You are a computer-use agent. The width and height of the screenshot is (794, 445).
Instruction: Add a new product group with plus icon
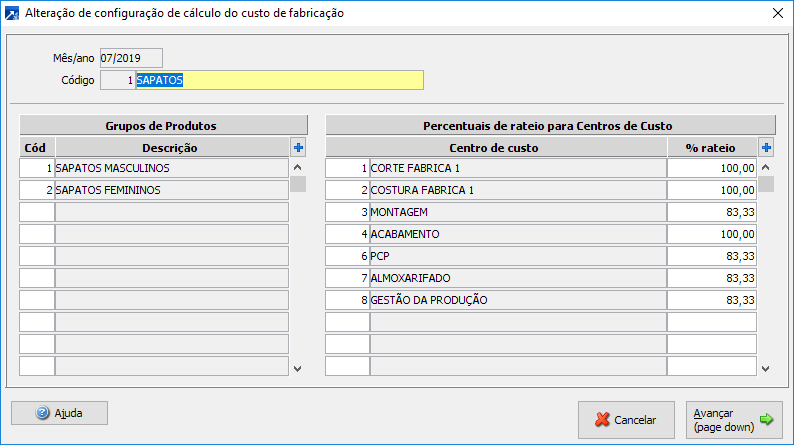(298, 148)
